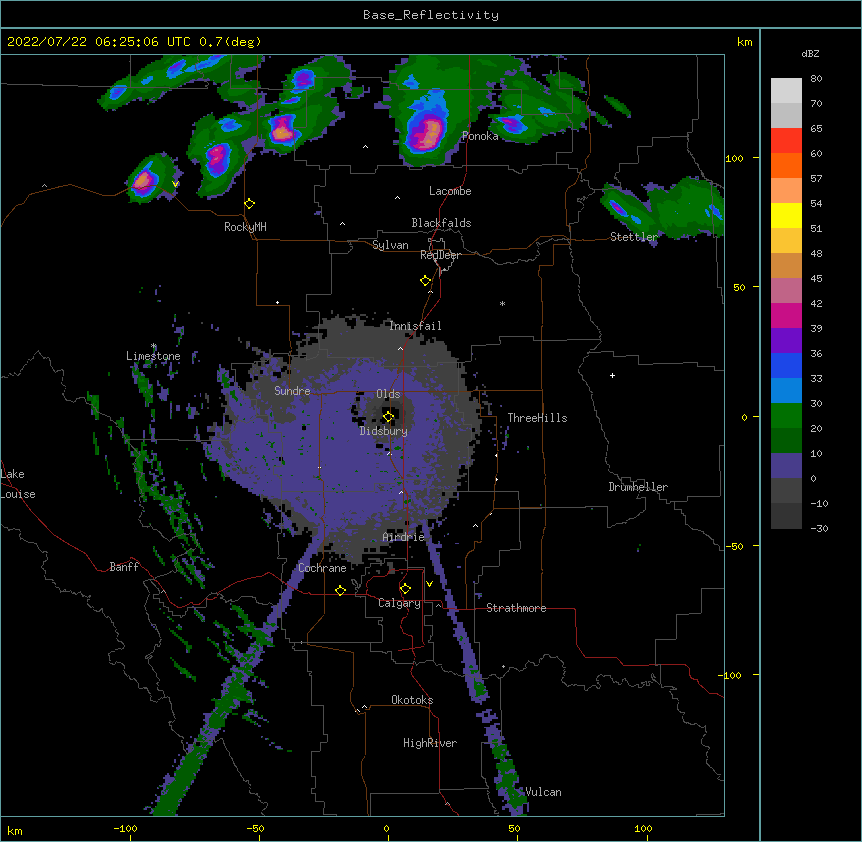Viewport: 862px width, 842px height.
Task: Pick the red swatch in dBZ legend
Action: [786, 141]
